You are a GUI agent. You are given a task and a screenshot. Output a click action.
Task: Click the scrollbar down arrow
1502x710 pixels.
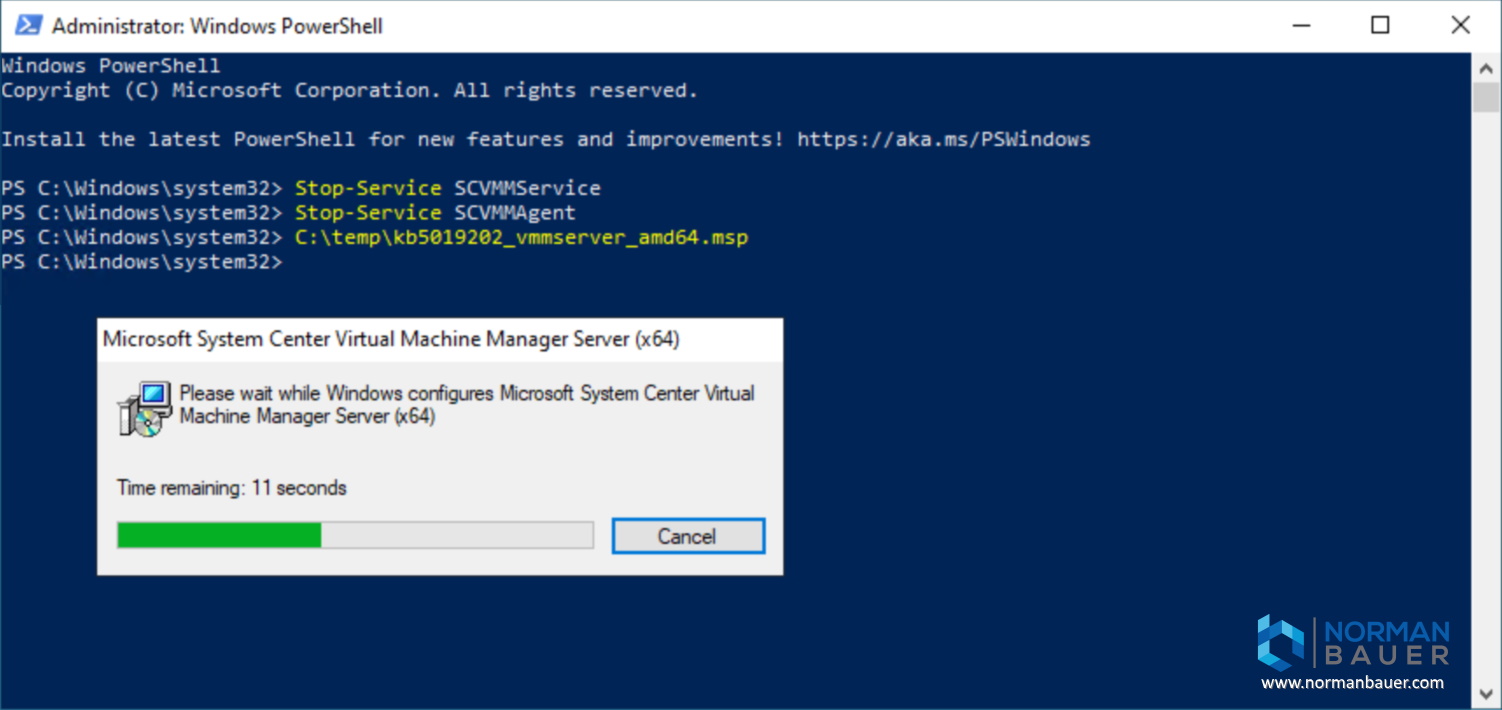pyautogui.click(x=1487, y=696)
